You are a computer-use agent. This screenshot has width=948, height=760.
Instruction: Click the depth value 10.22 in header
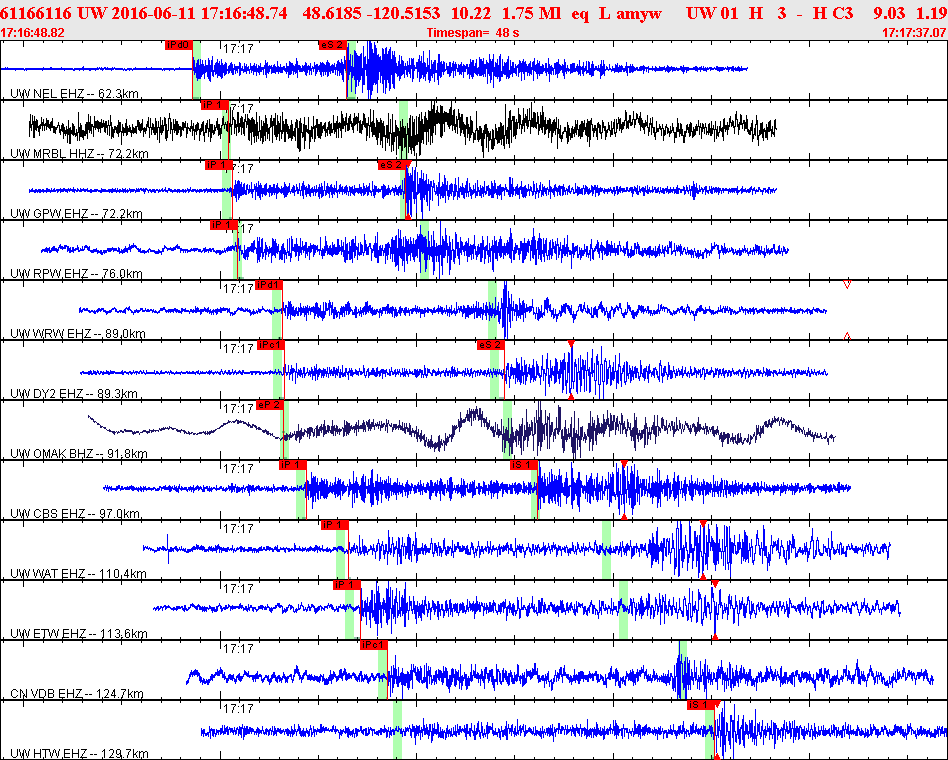point(471,13)
